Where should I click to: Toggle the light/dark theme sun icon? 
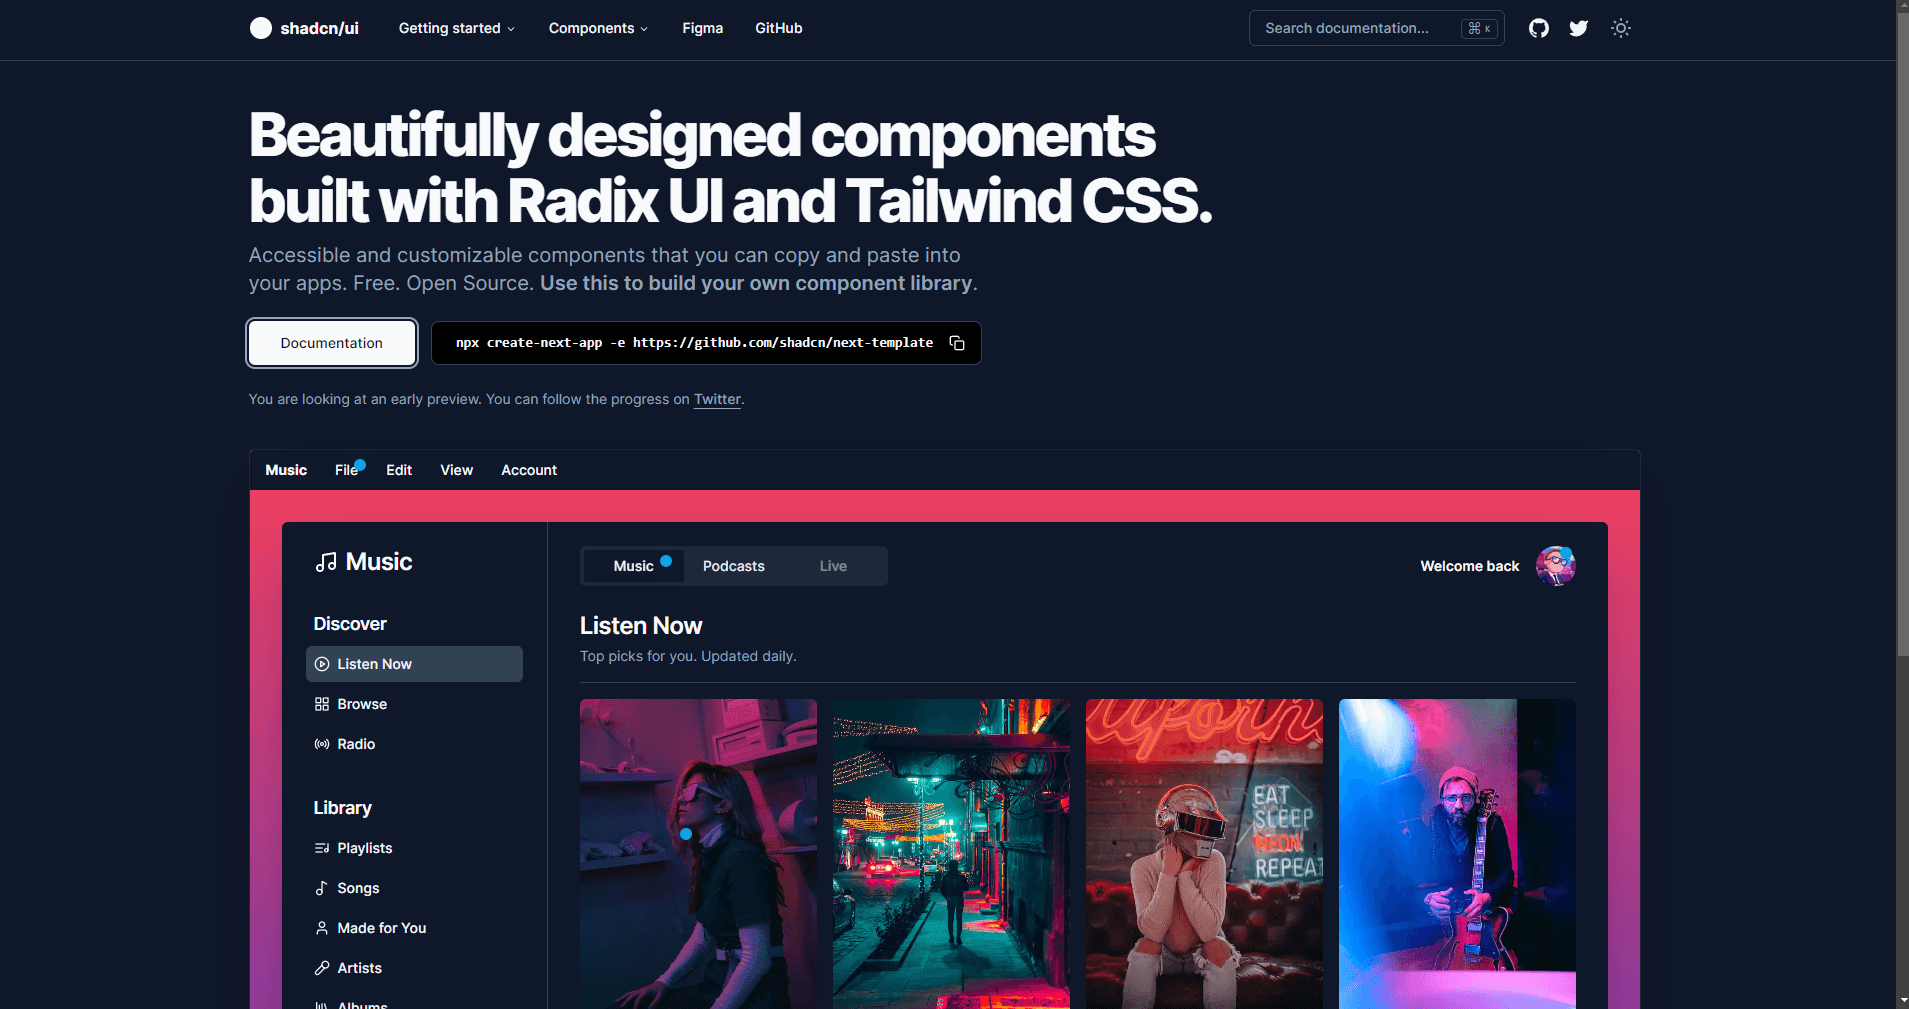coord(1621,28)
